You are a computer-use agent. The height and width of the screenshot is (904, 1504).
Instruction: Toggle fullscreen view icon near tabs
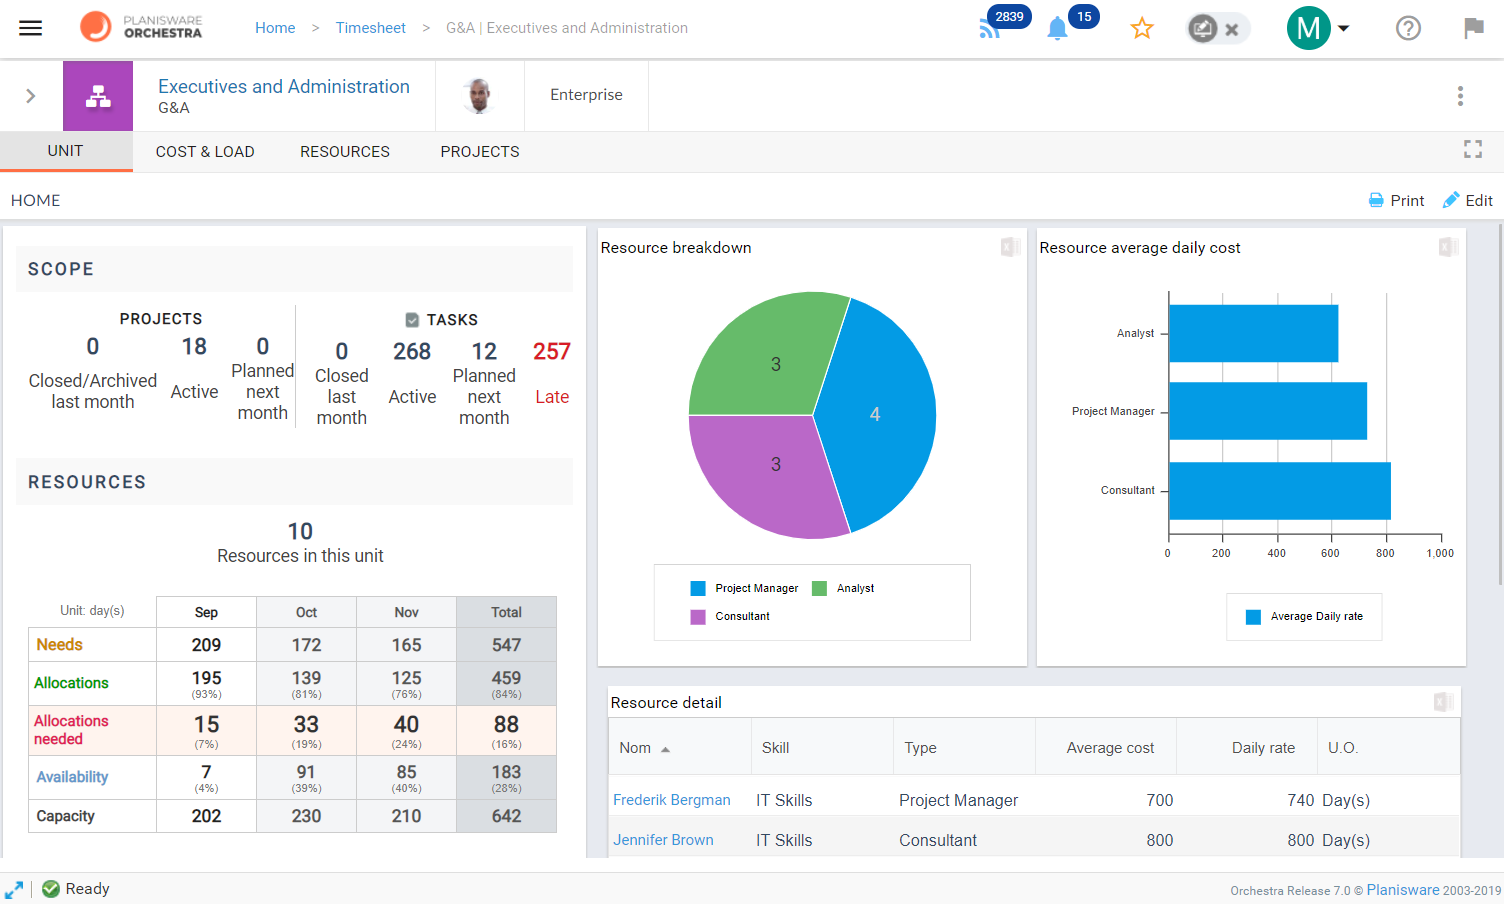1473,149
